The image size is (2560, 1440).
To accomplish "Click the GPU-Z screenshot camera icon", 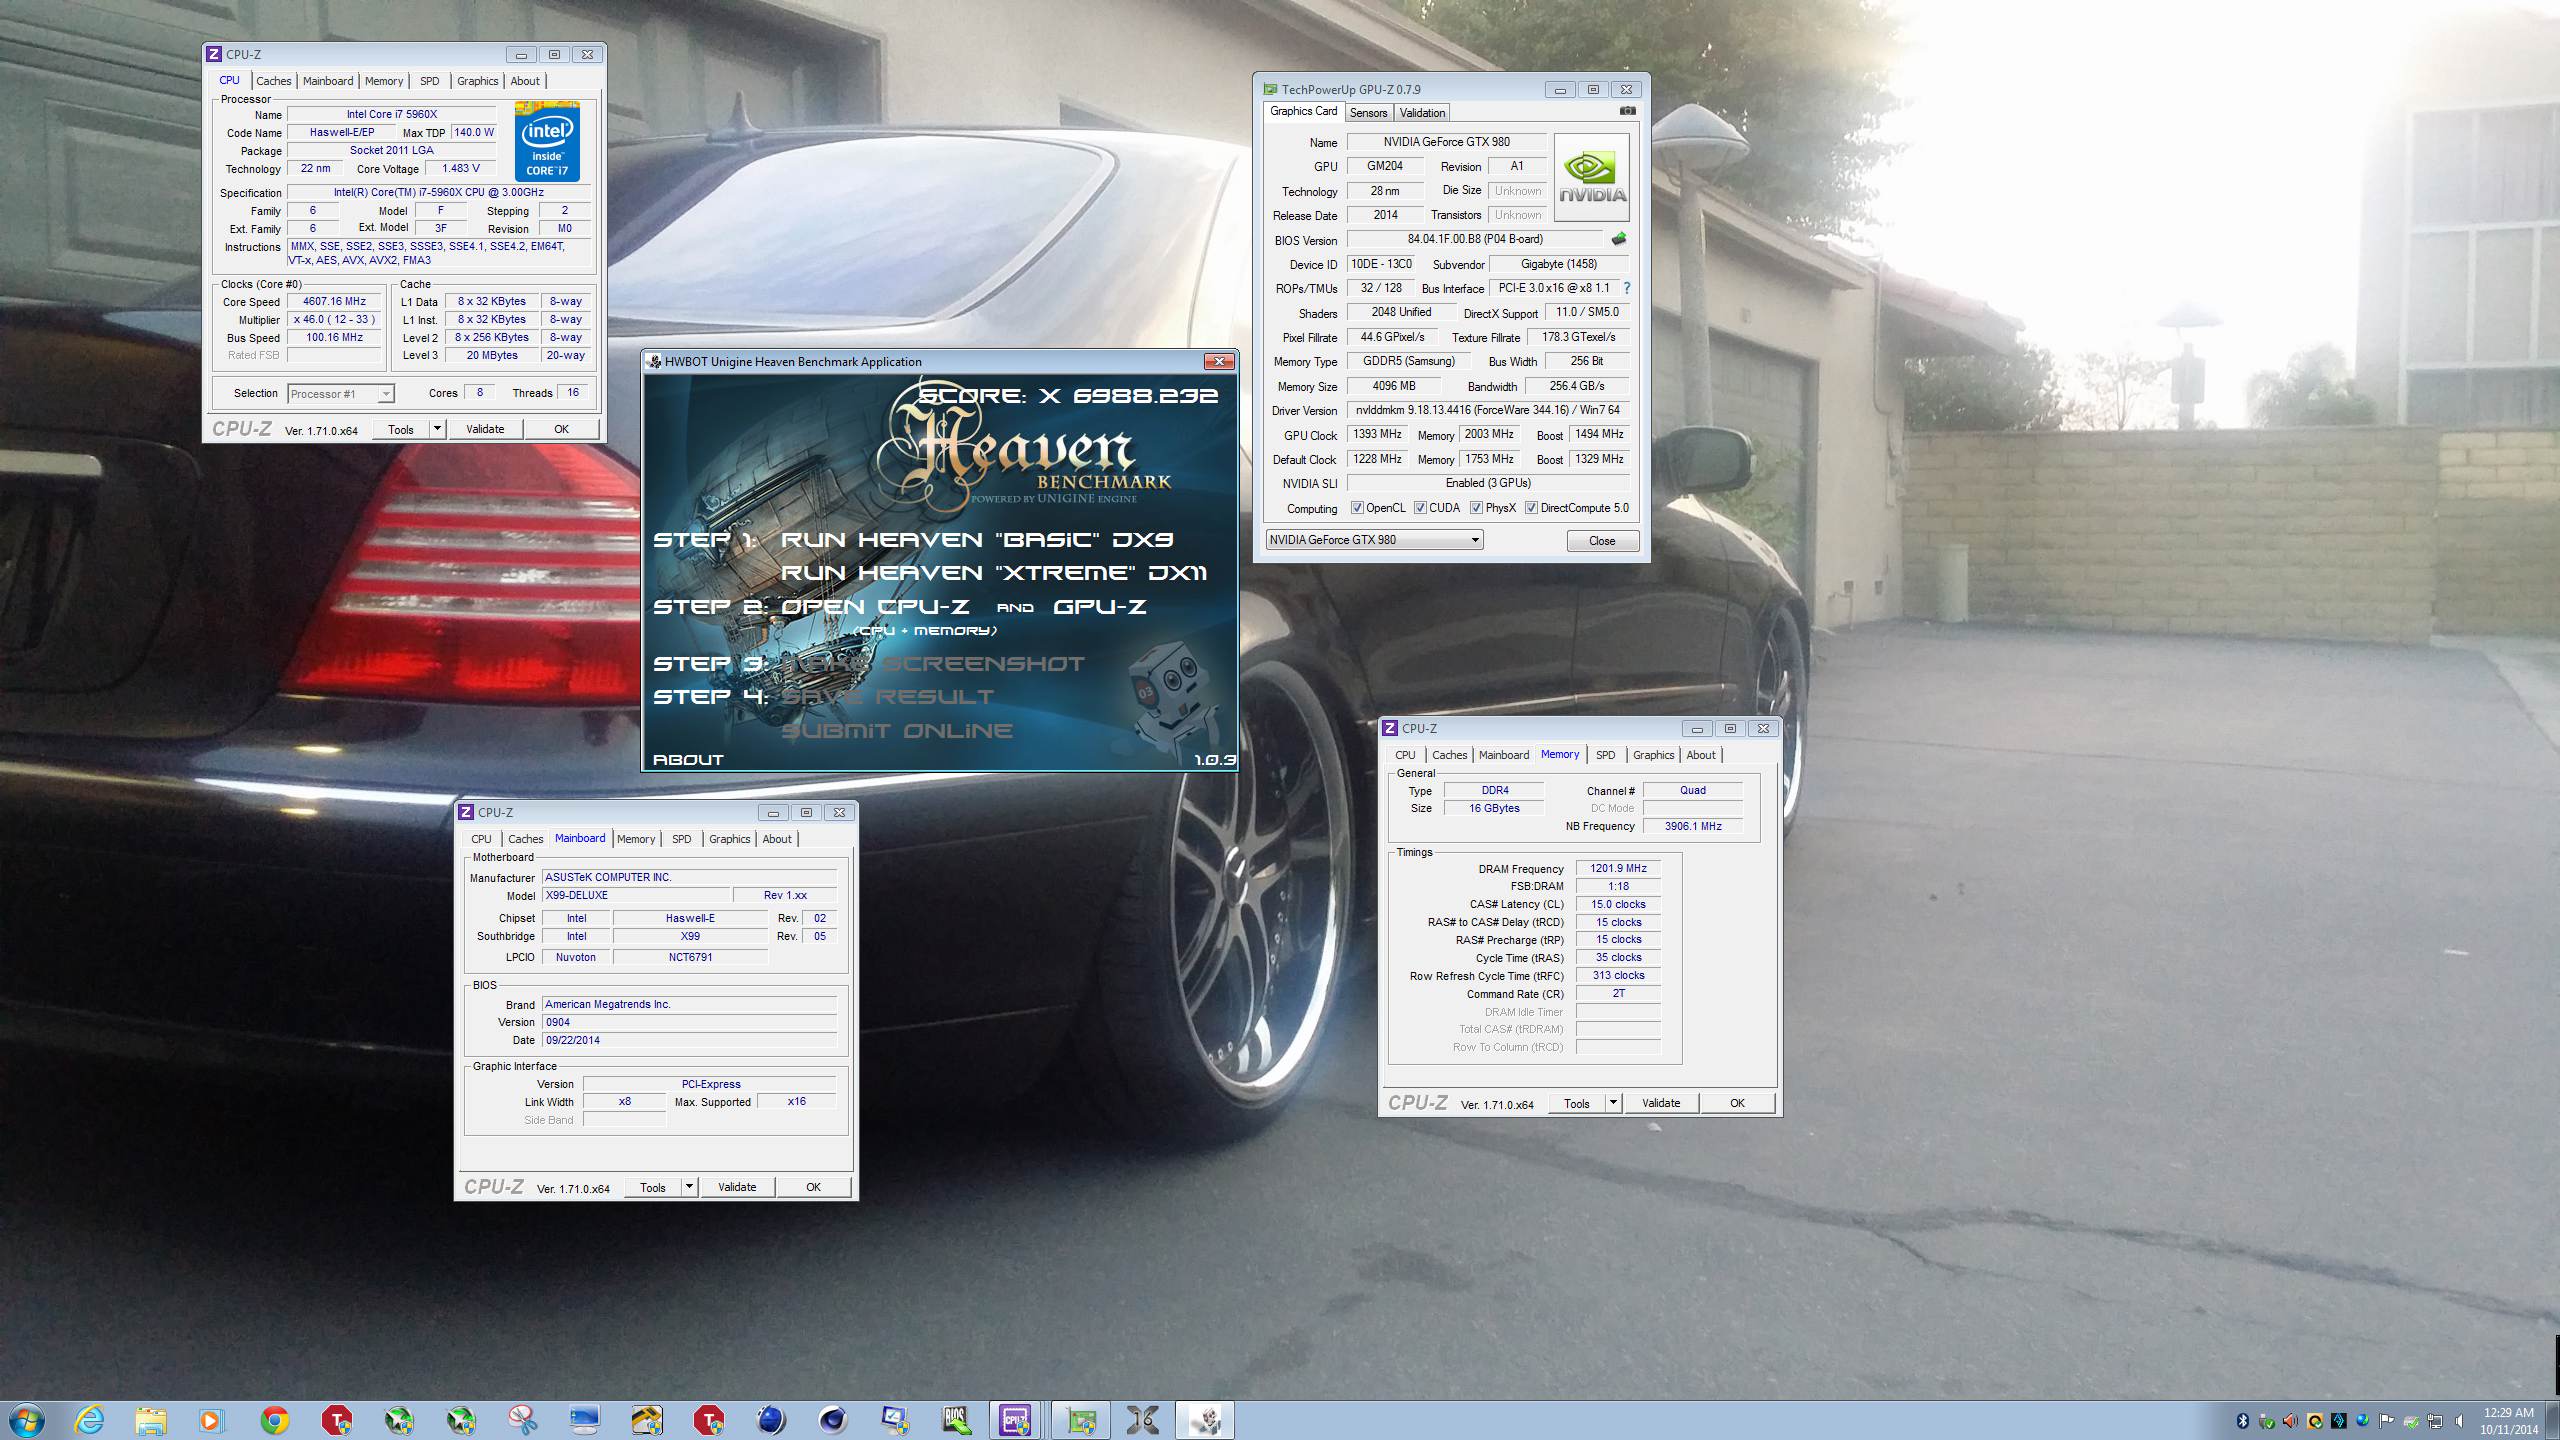I will tap(1627, 111).
